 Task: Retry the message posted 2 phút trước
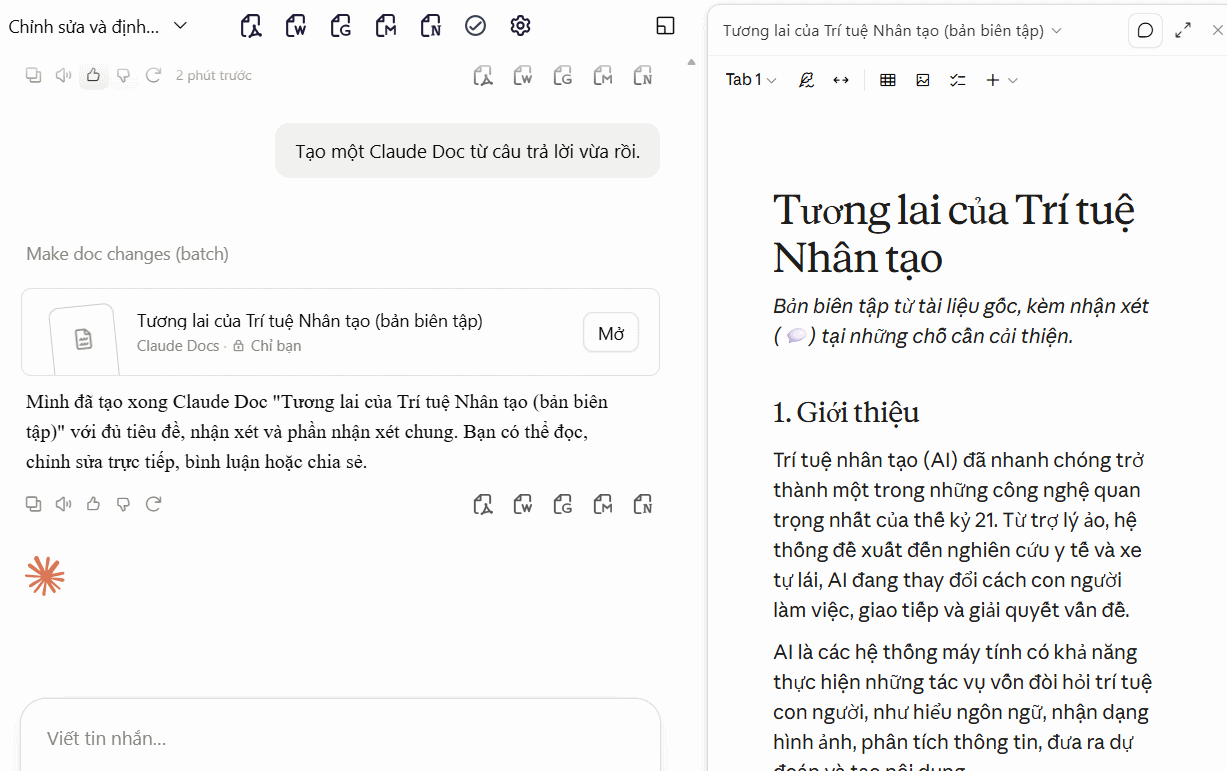[154, 75]
